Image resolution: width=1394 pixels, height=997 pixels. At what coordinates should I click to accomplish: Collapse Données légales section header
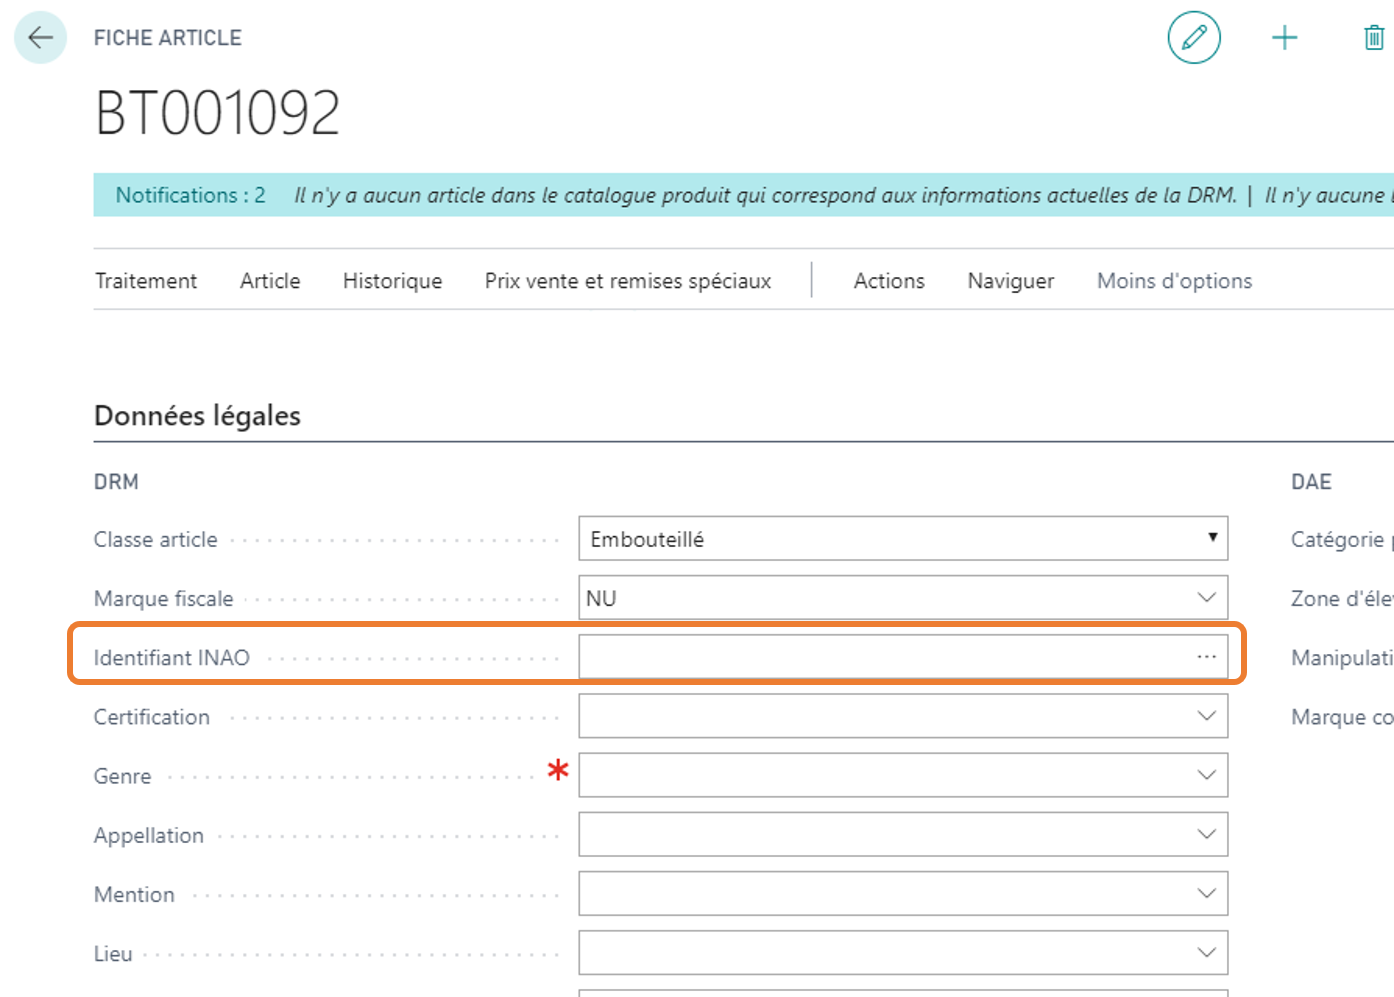coord(197,416)
